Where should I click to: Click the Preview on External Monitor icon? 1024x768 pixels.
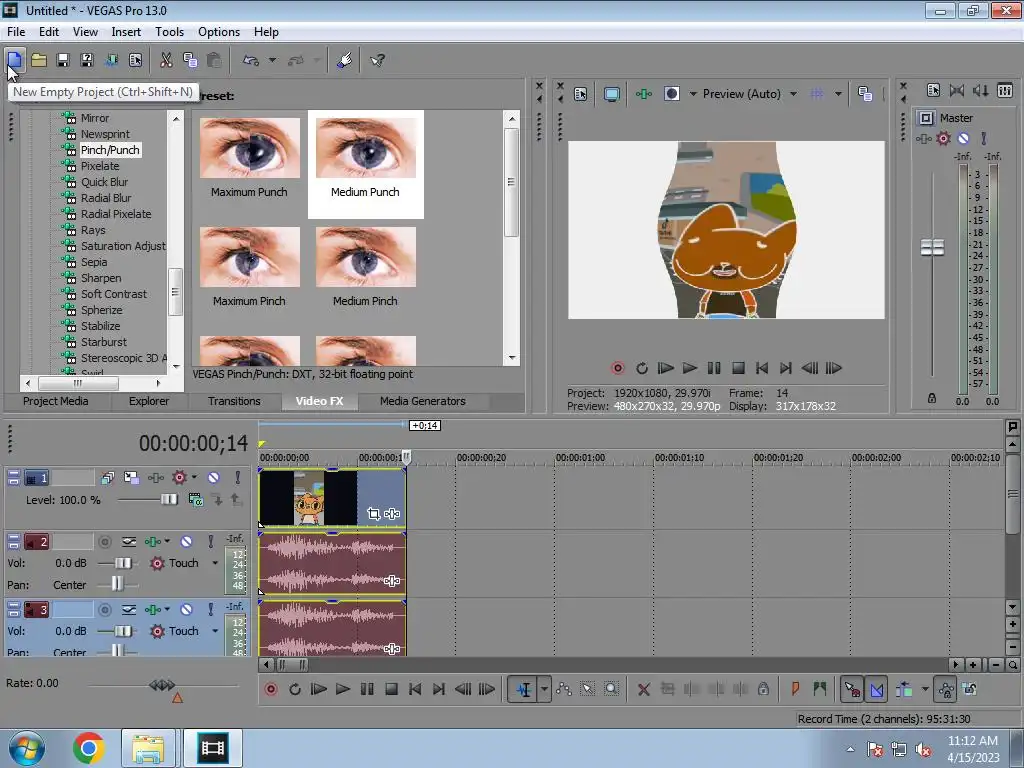(x=611, y=94)
